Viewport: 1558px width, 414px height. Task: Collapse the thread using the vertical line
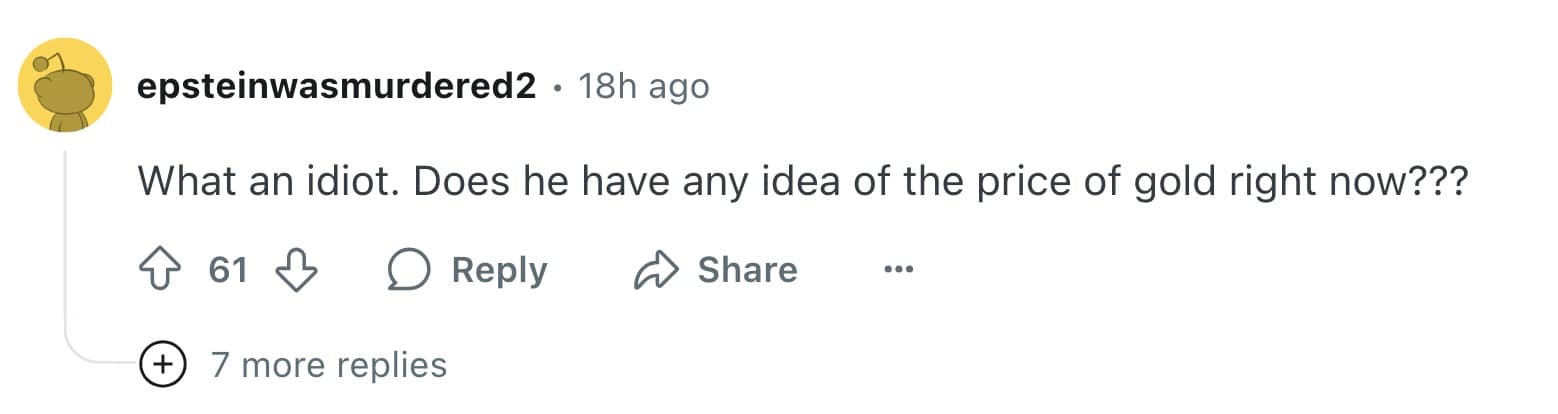65,250
